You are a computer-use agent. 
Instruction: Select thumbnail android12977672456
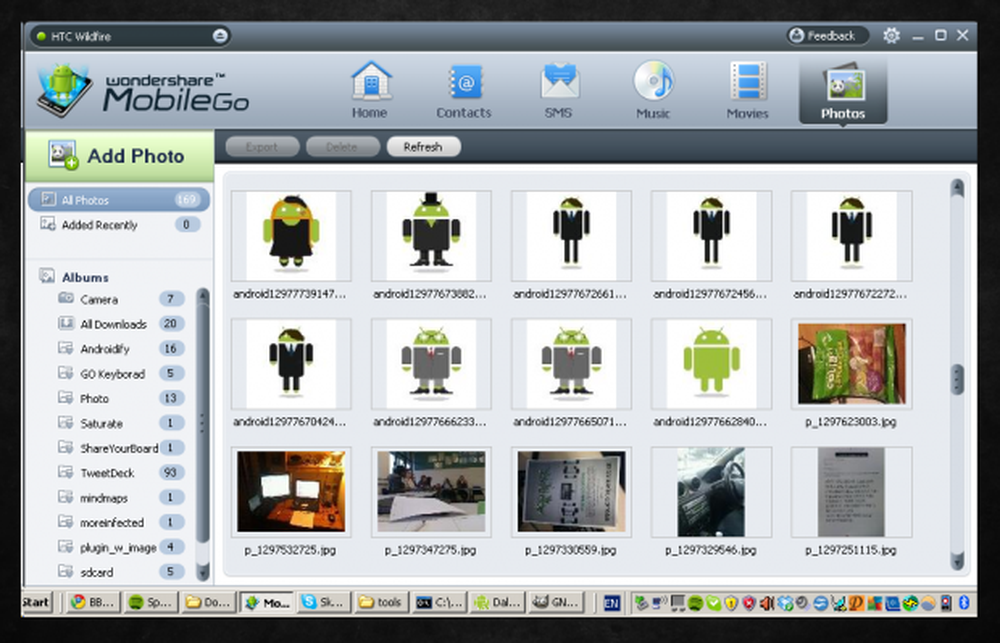(x=711, y=235)
